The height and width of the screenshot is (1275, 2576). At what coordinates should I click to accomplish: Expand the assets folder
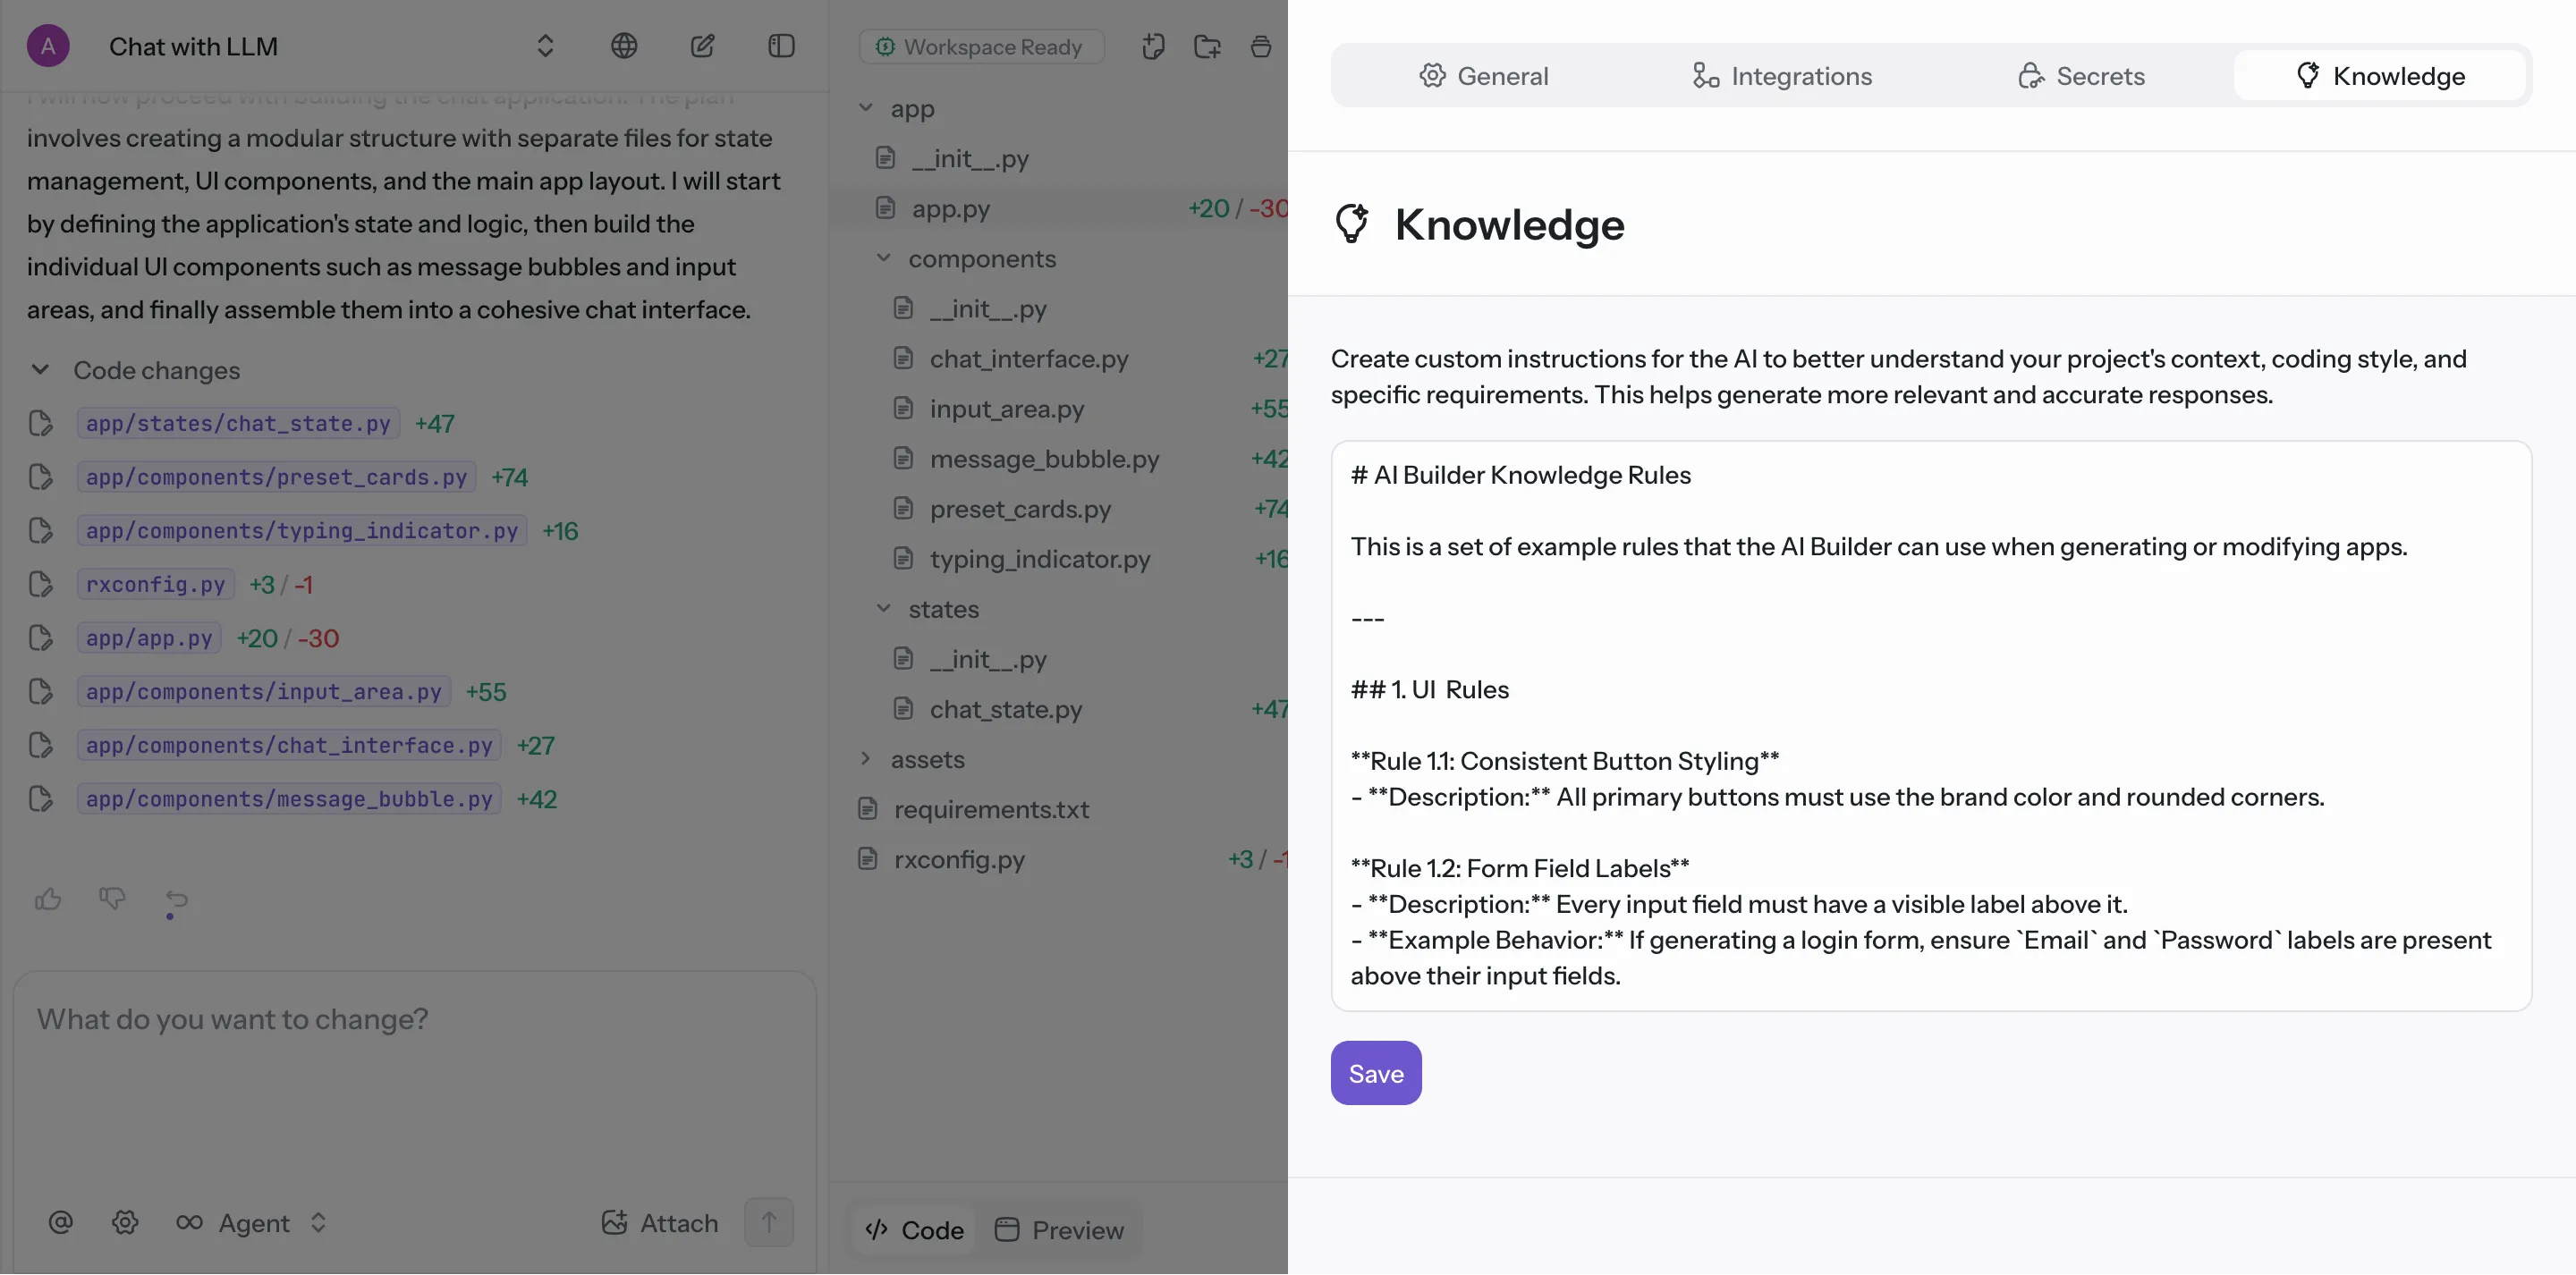866,759
